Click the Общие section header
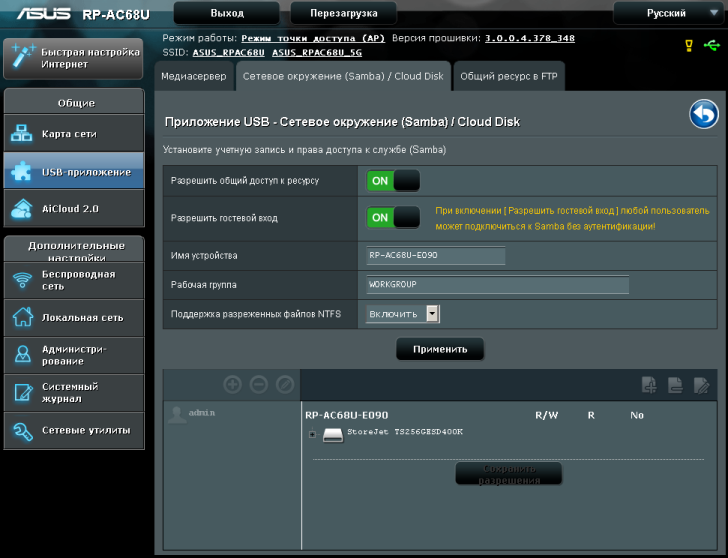 [x=74, y=102]
